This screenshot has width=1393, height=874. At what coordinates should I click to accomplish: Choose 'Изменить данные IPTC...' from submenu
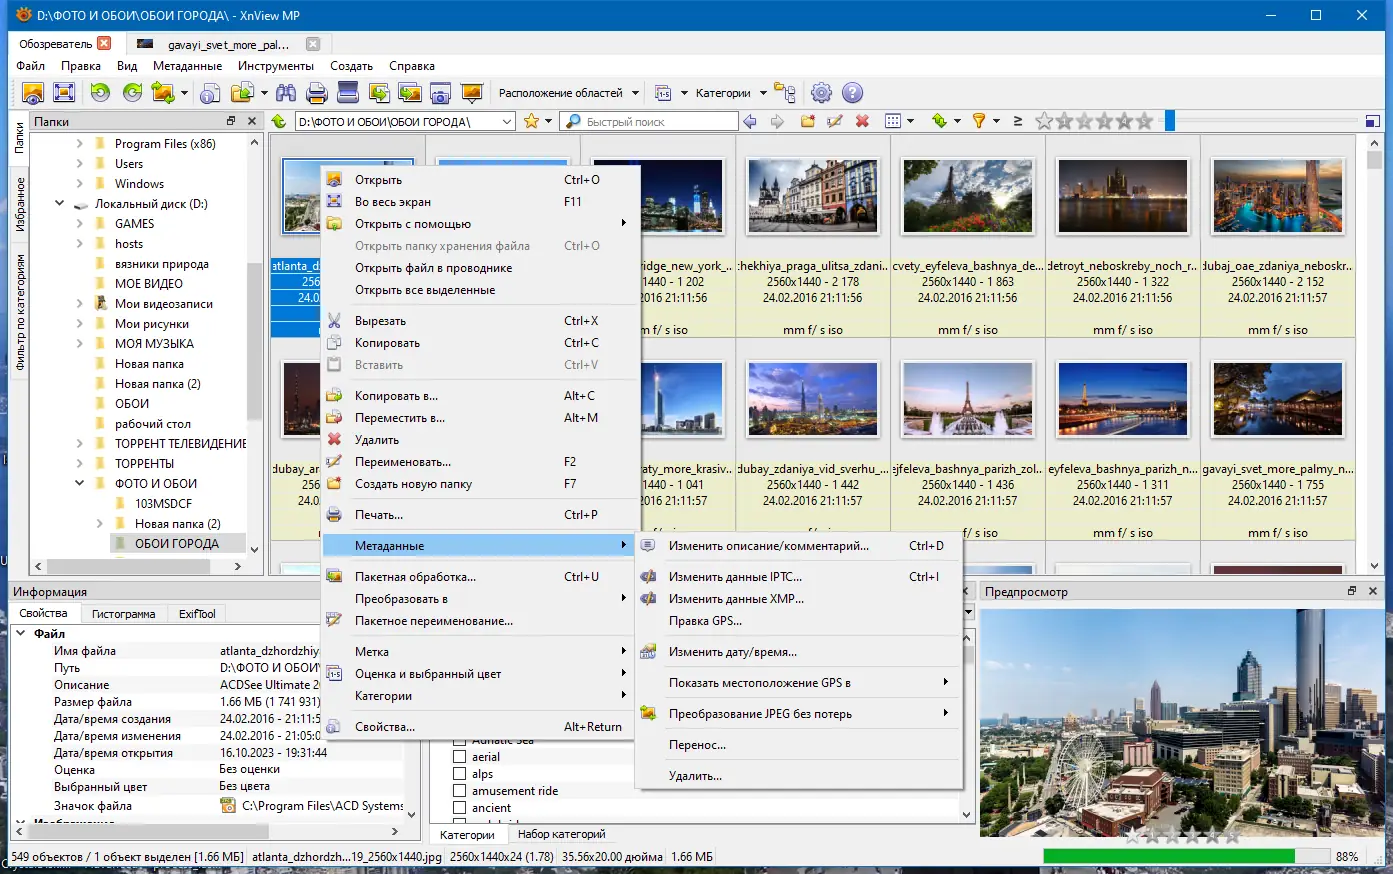[x=735, y=577]
